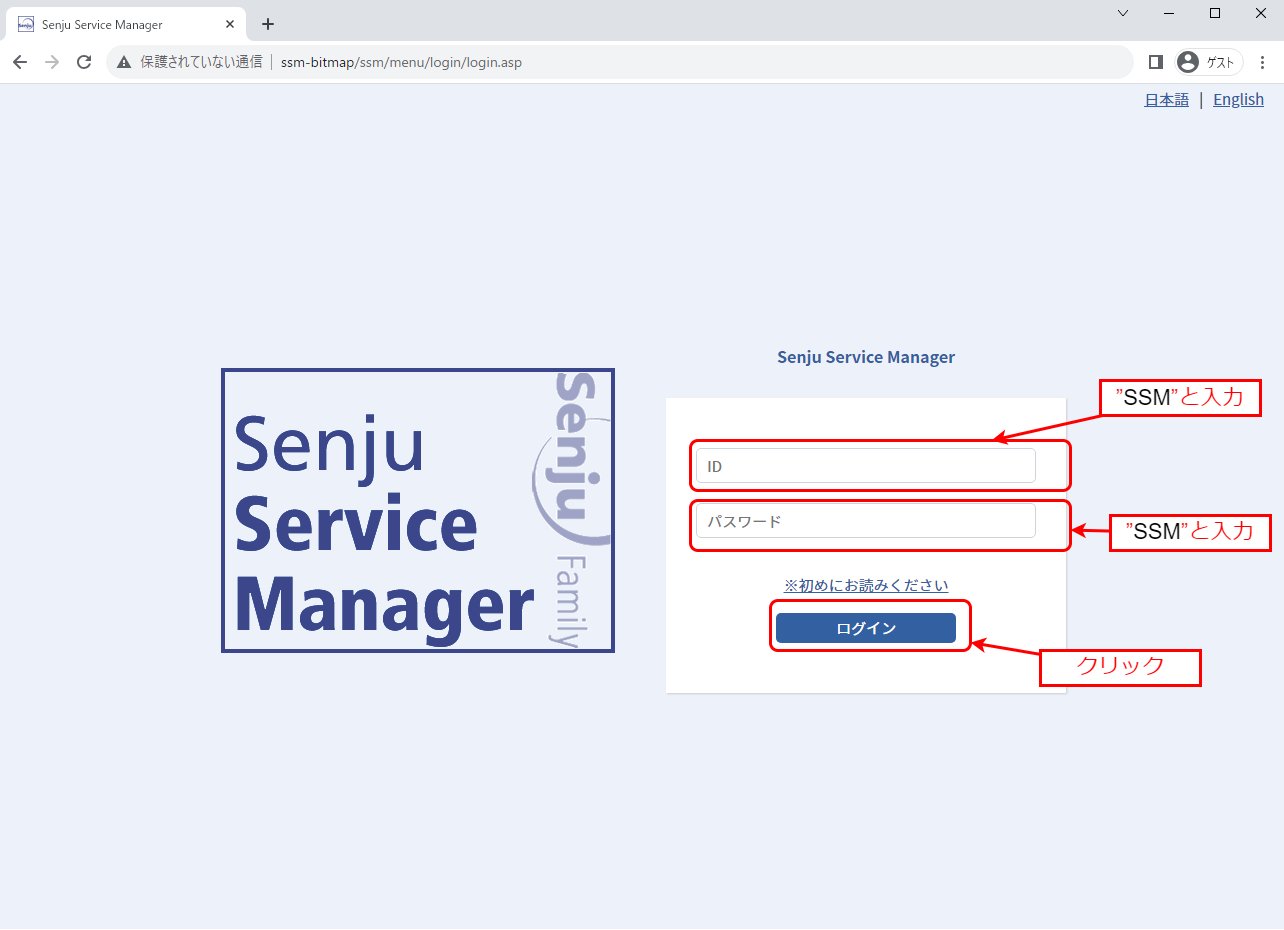Open the guest profile button
This screenshot has height=930, width=1284.
click(1209, 62)
